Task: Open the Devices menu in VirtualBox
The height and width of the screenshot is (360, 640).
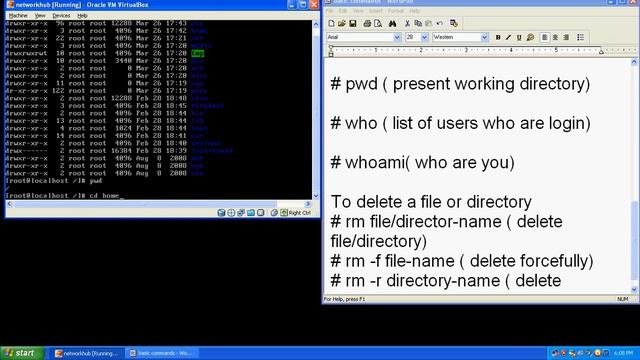Action: tap(61, 16)
